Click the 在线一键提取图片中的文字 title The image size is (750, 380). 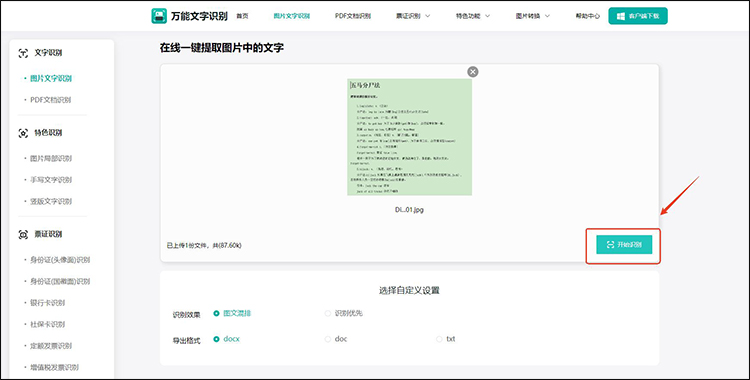click(x=221, y=48)
